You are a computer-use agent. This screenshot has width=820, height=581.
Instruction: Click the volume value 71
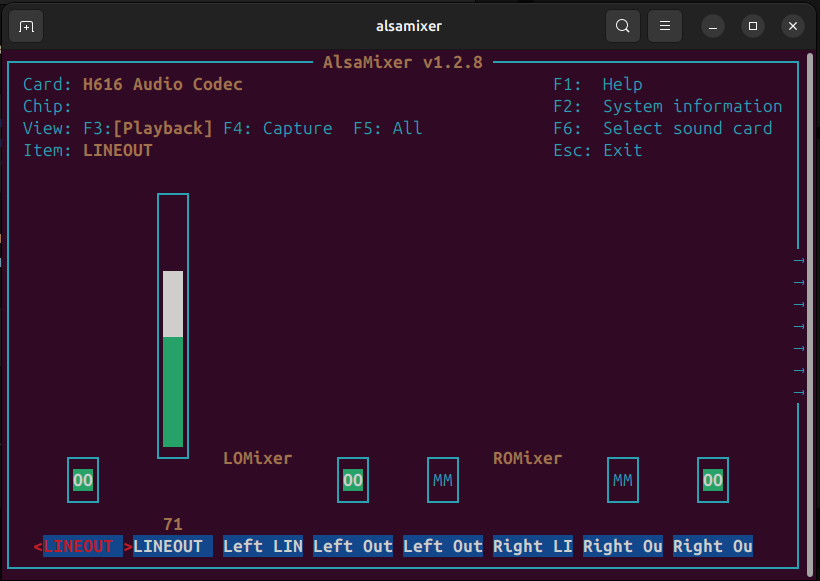click(x=173, y=524)
